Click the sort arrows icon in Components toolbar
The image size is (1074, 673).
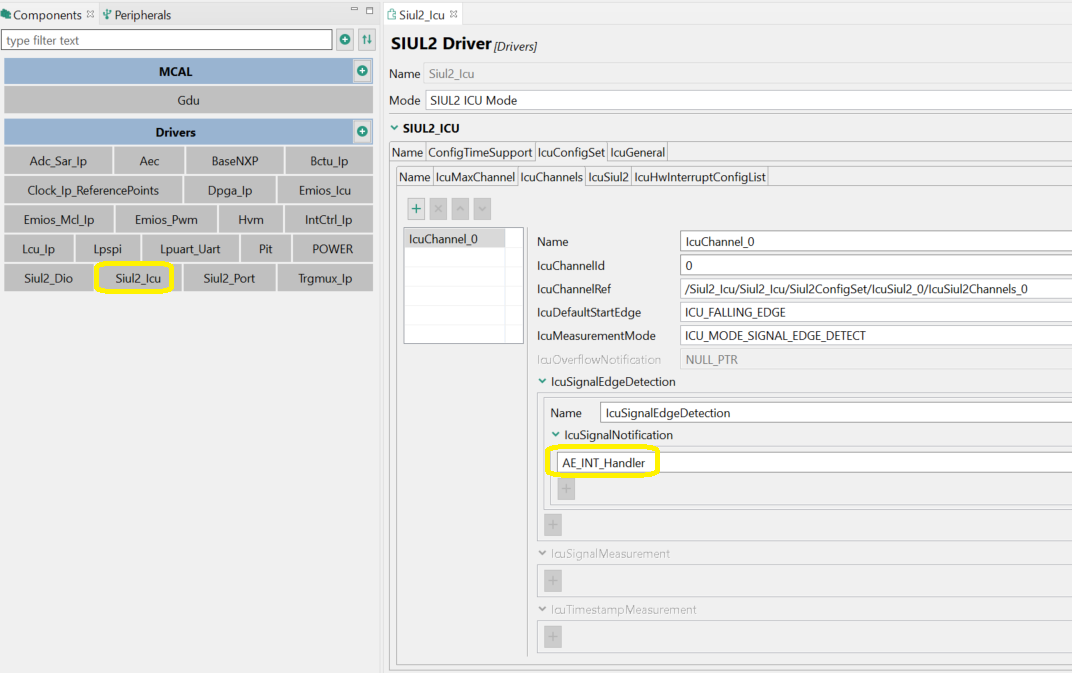[x=368, y=39]
